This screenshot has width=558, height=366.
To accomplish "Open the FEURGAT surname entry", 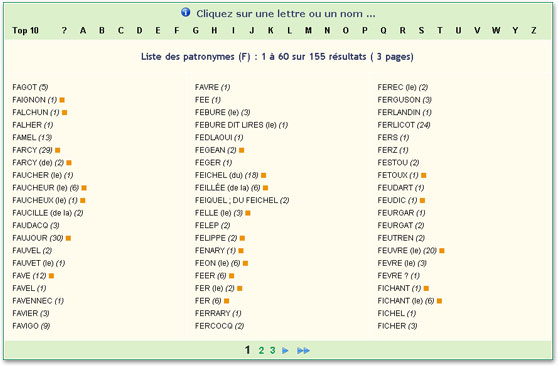I will click(401, 225).
